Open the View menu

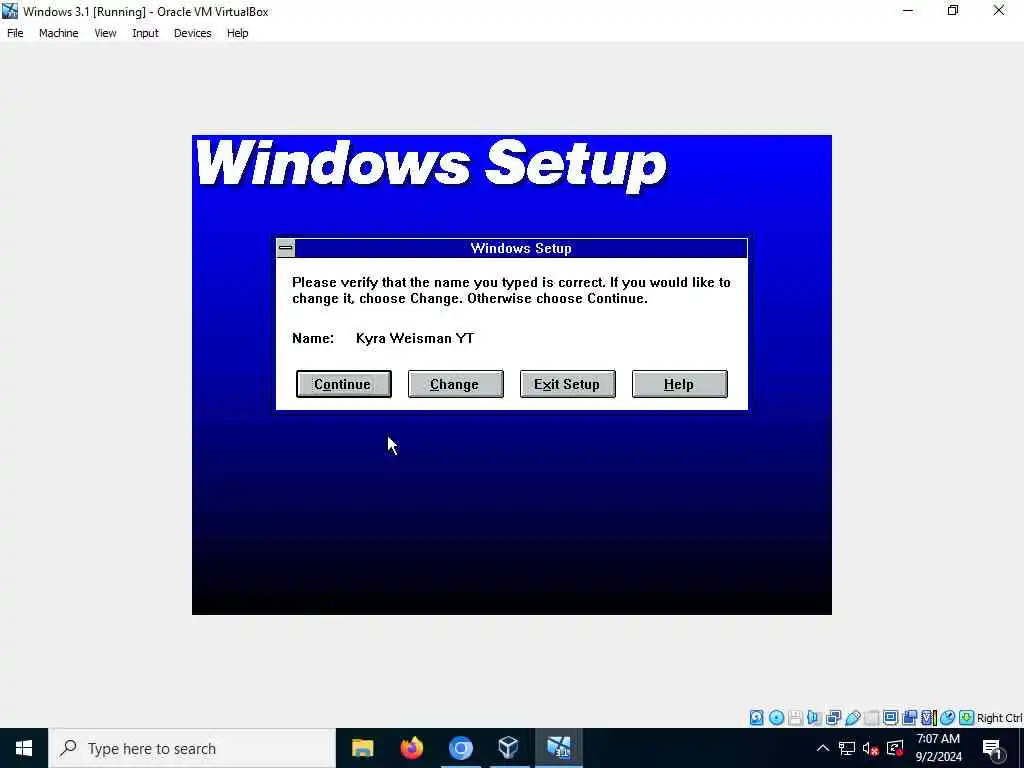tap(105, 33)
